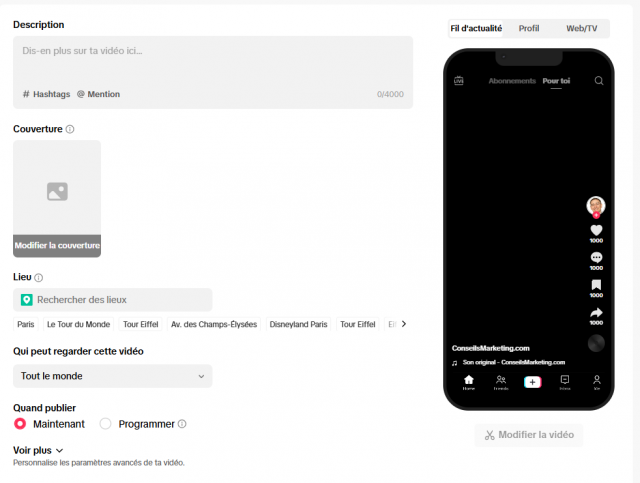This screenshot has width=640, height=483.
Task: Click the cover thumbnail placeholder
Action: [57, 199]
